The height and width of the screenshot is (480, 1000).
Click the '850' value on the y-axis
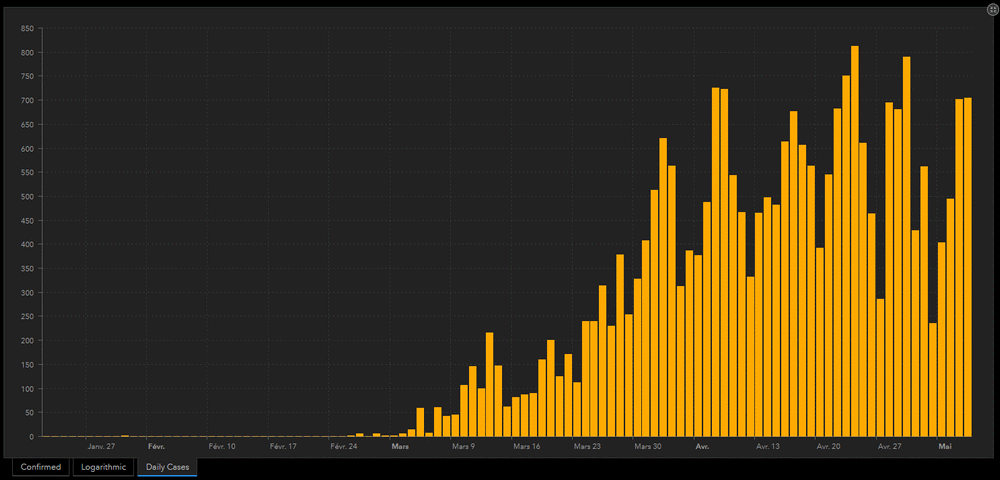pyautogui.click(x=27, y=28)
